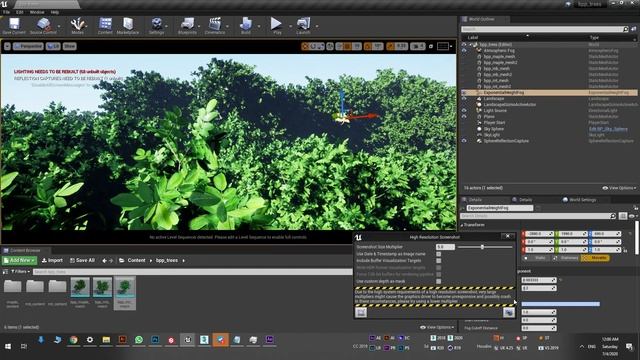Open the Marketplace toolbar icon
Image resolution: width=640 pixels, height=360 pixels.
tap(128, 26)
